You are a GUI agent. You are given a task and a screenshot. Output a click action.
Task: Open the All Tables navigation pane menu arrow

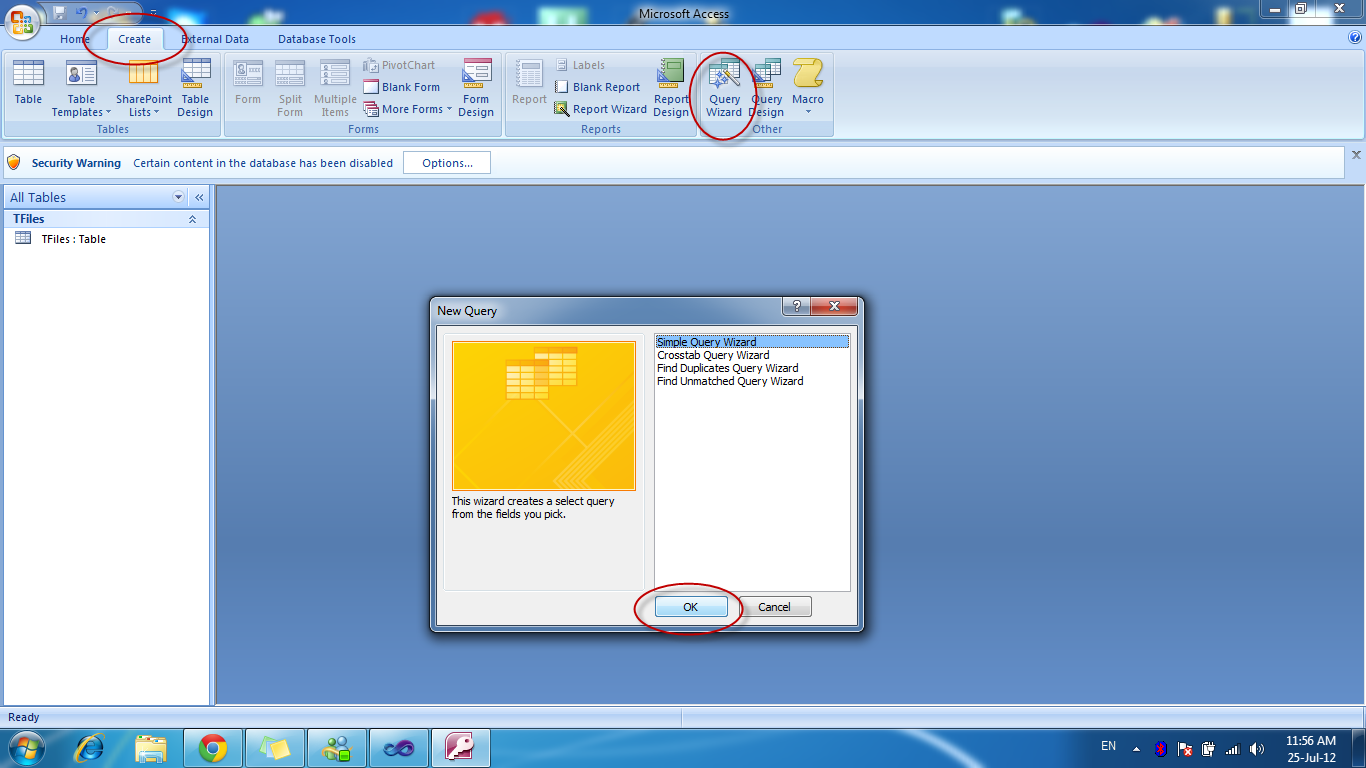[179, 197]
